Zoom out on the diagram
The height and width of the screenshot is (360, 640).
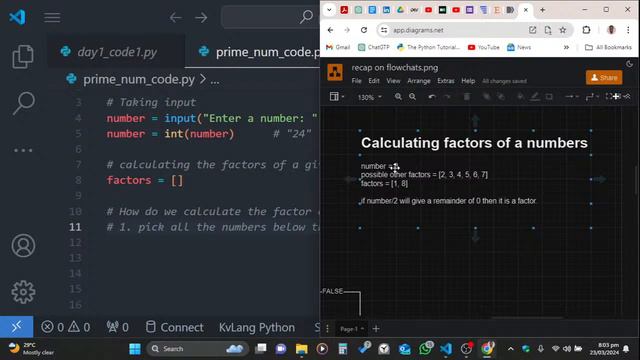(413, 97)
